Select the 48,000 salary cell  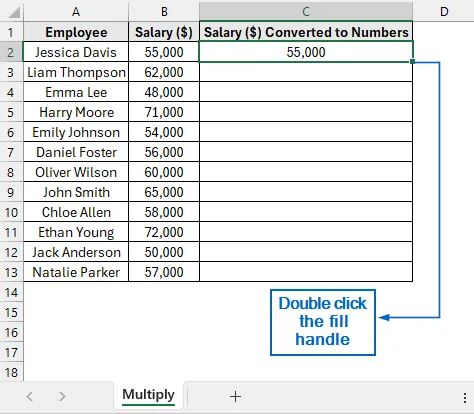[164, 92]
